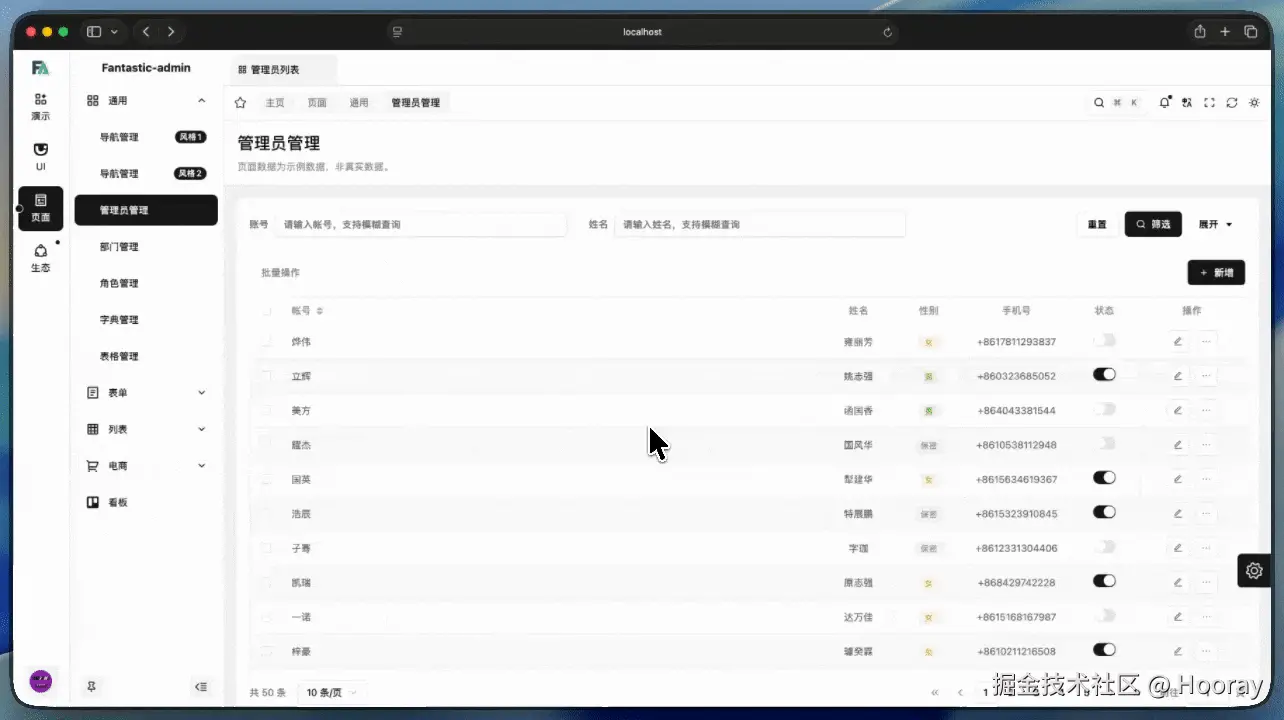Sort the table by the 帐号 column

coord(307,311)
